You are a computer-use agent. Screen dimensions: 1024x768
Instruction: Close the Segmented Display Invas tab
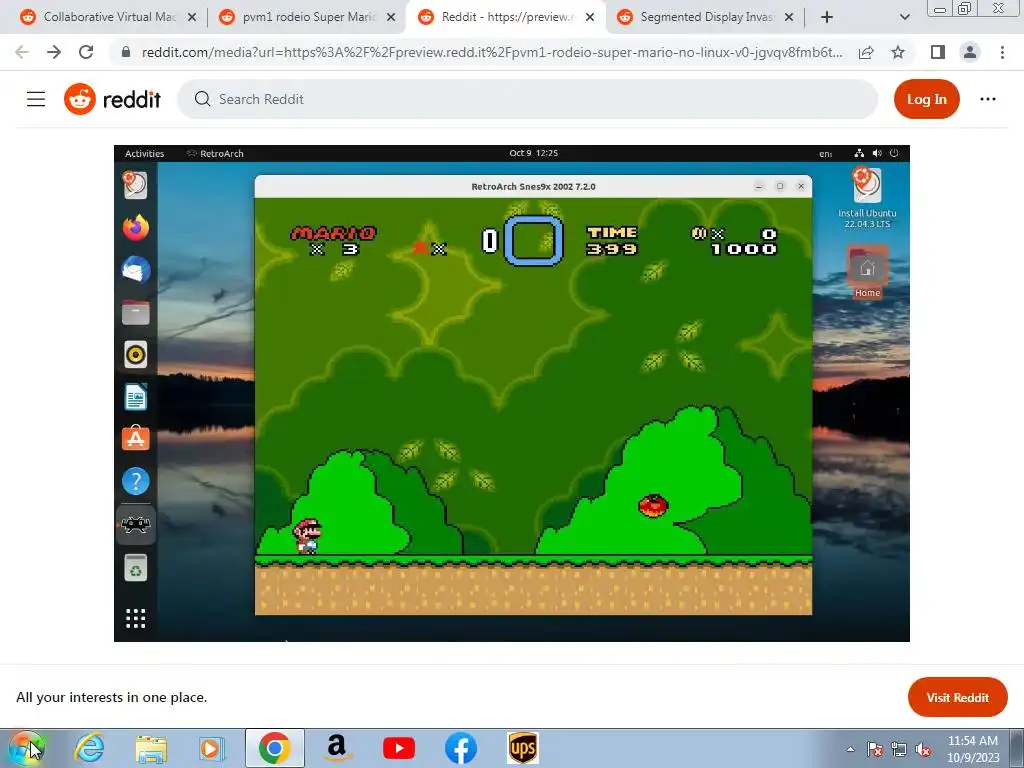789,18
